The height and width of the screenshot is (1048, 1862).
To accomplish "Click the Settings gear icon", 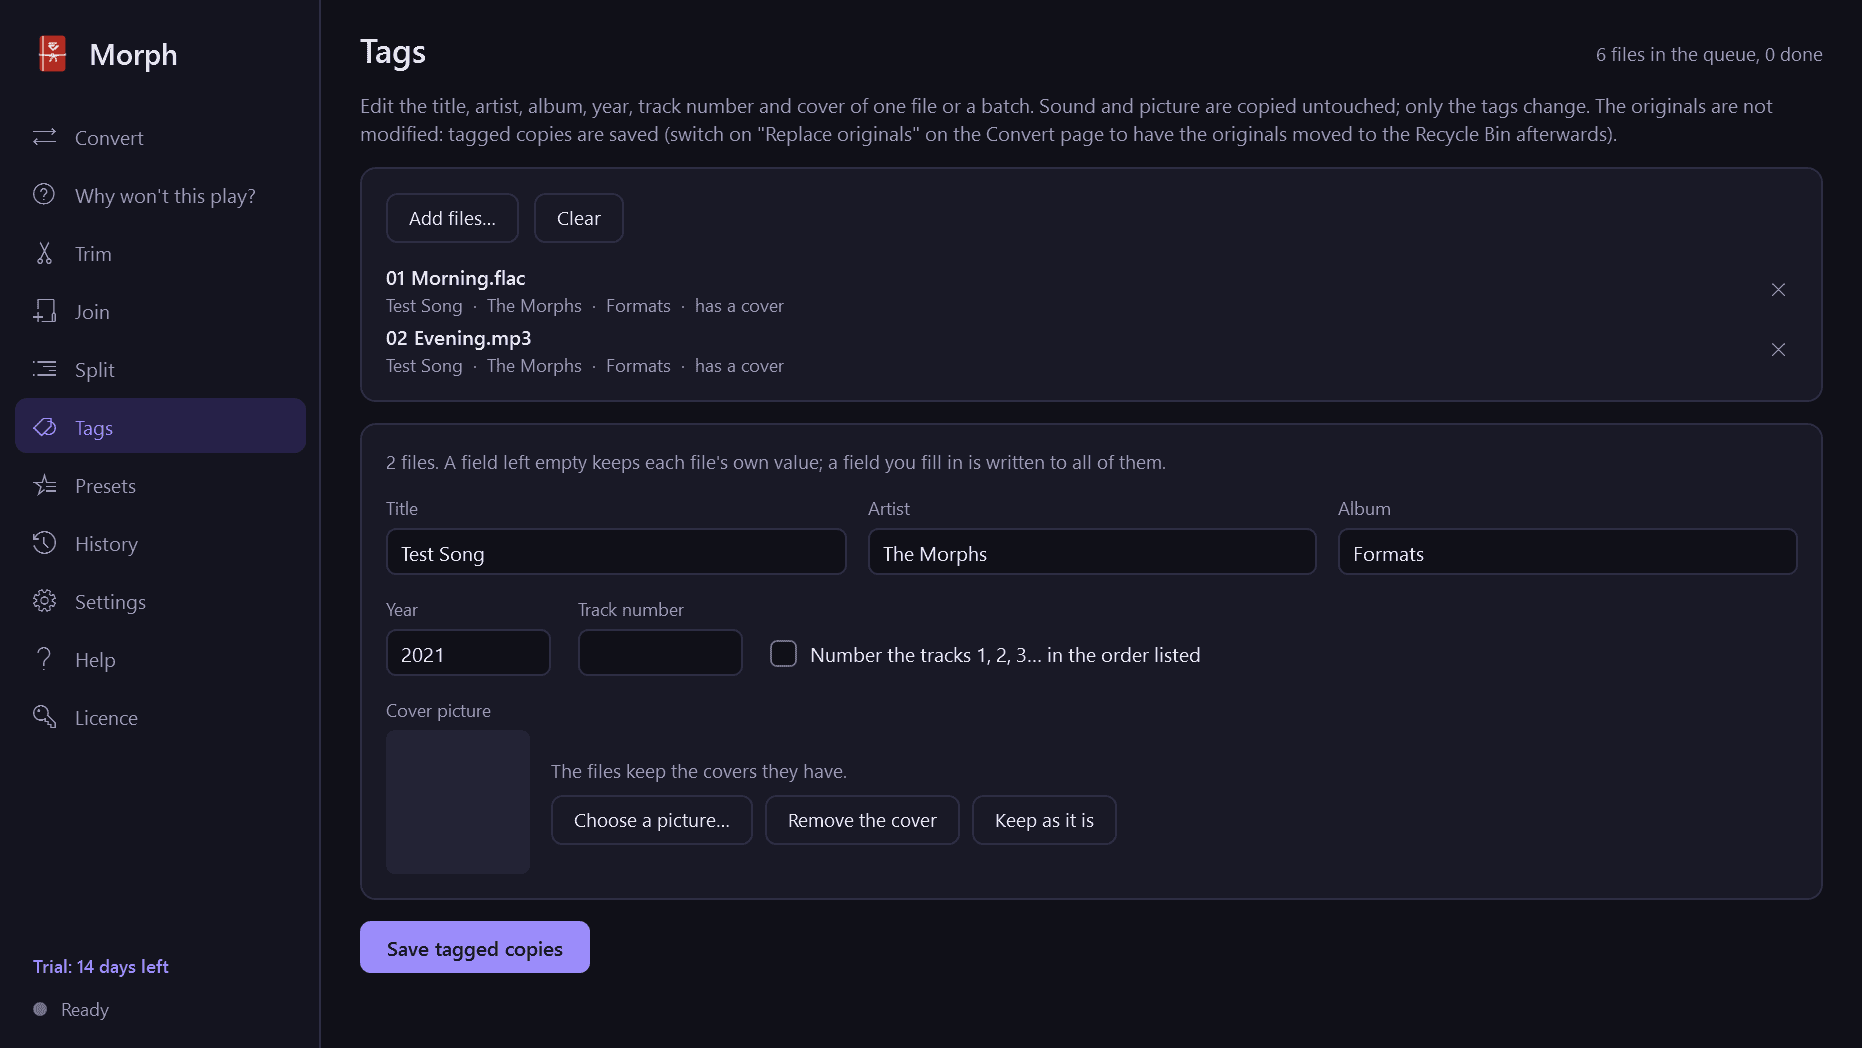I will tap(44, 601).
